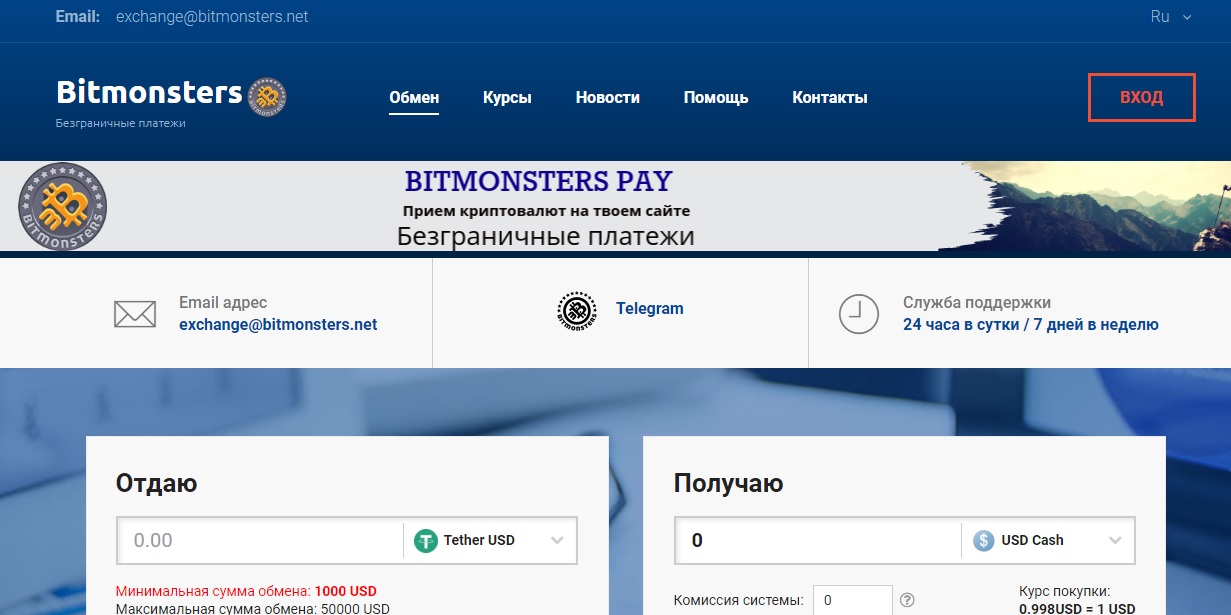1231x615 pixels.
Task: Click the clock support service icon
Action: 858,313
